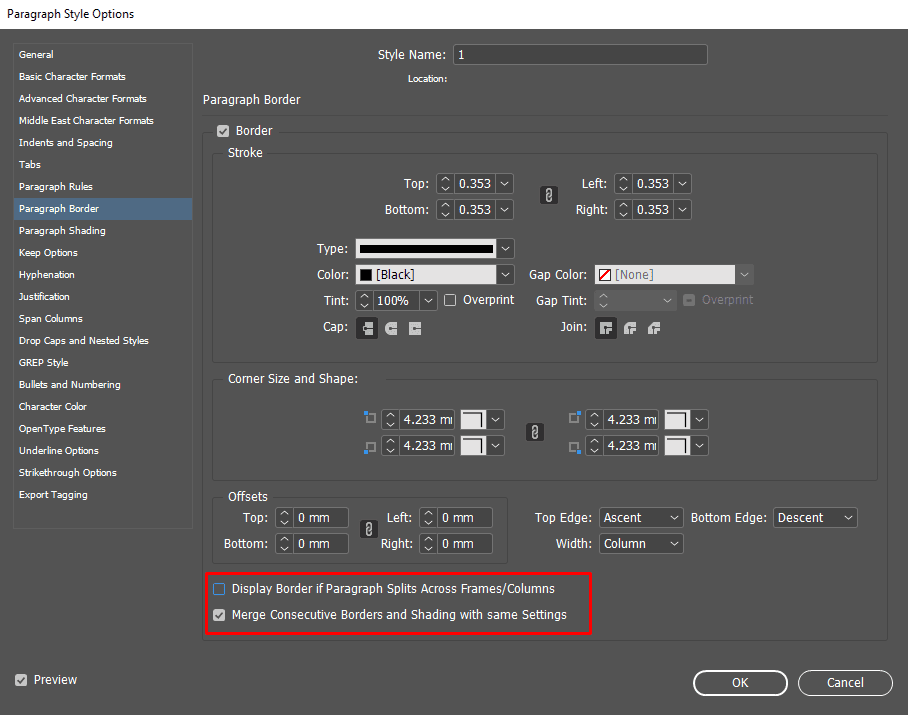Select the bevel join icon
The image size is (908, 715).
click(654, 328)
